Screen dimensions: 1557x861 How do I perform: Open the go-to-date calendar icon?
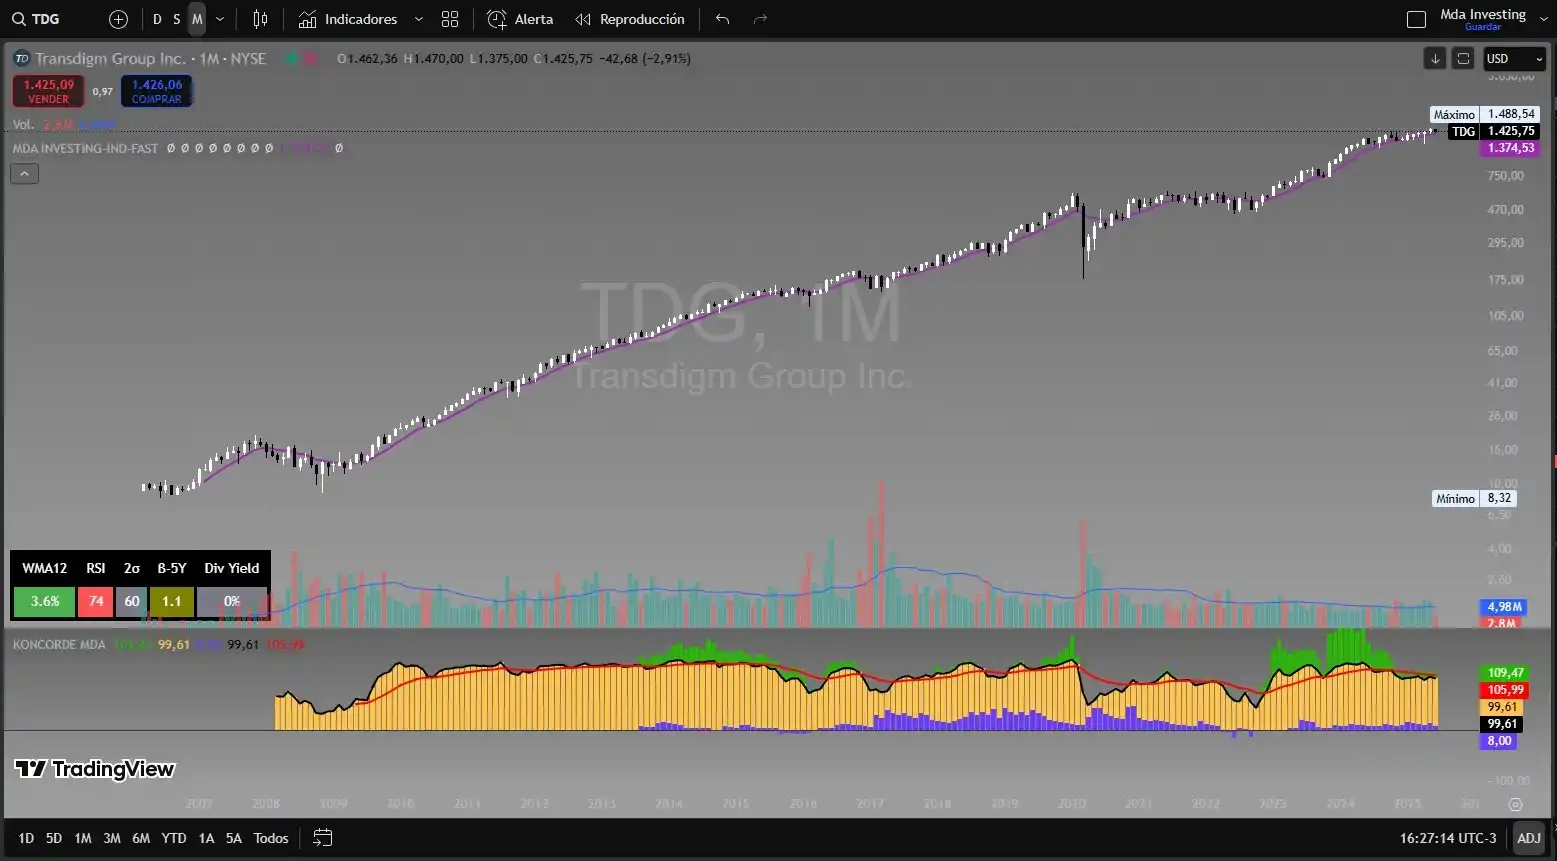coord(322,838)
